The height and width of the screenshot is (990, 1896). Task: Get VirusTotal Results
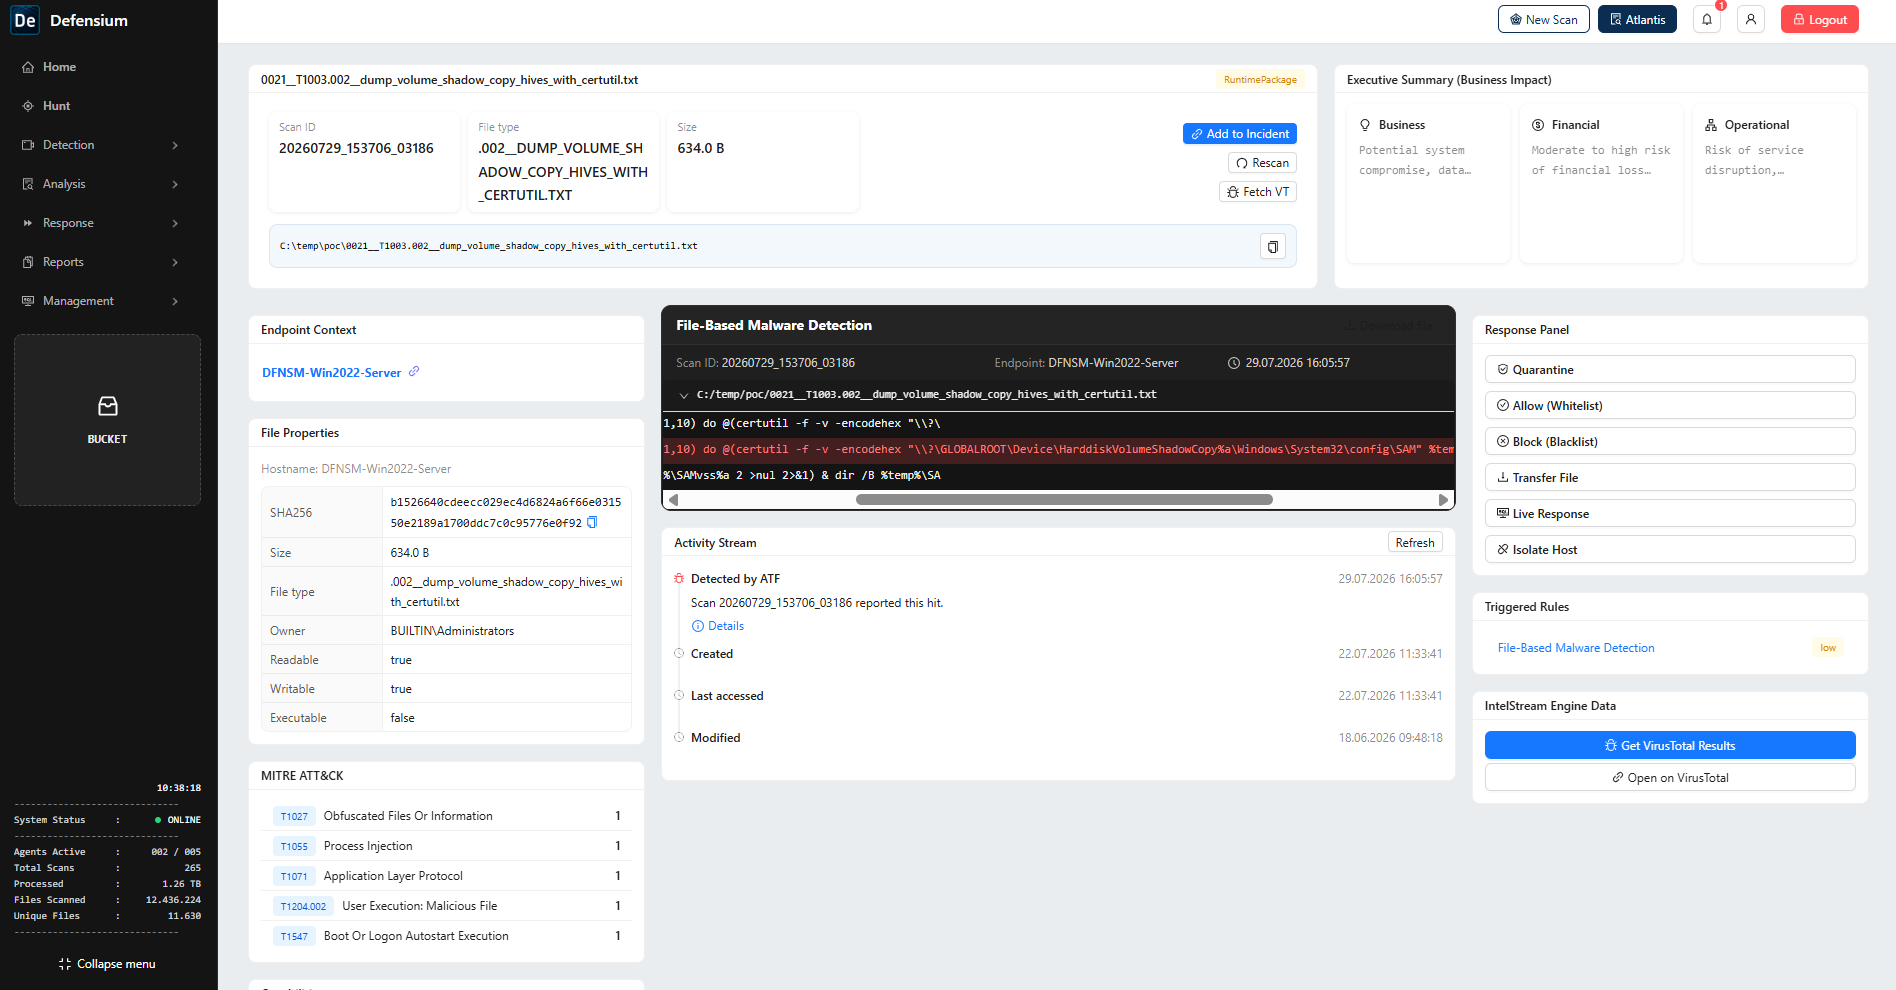coord(1669,745)
